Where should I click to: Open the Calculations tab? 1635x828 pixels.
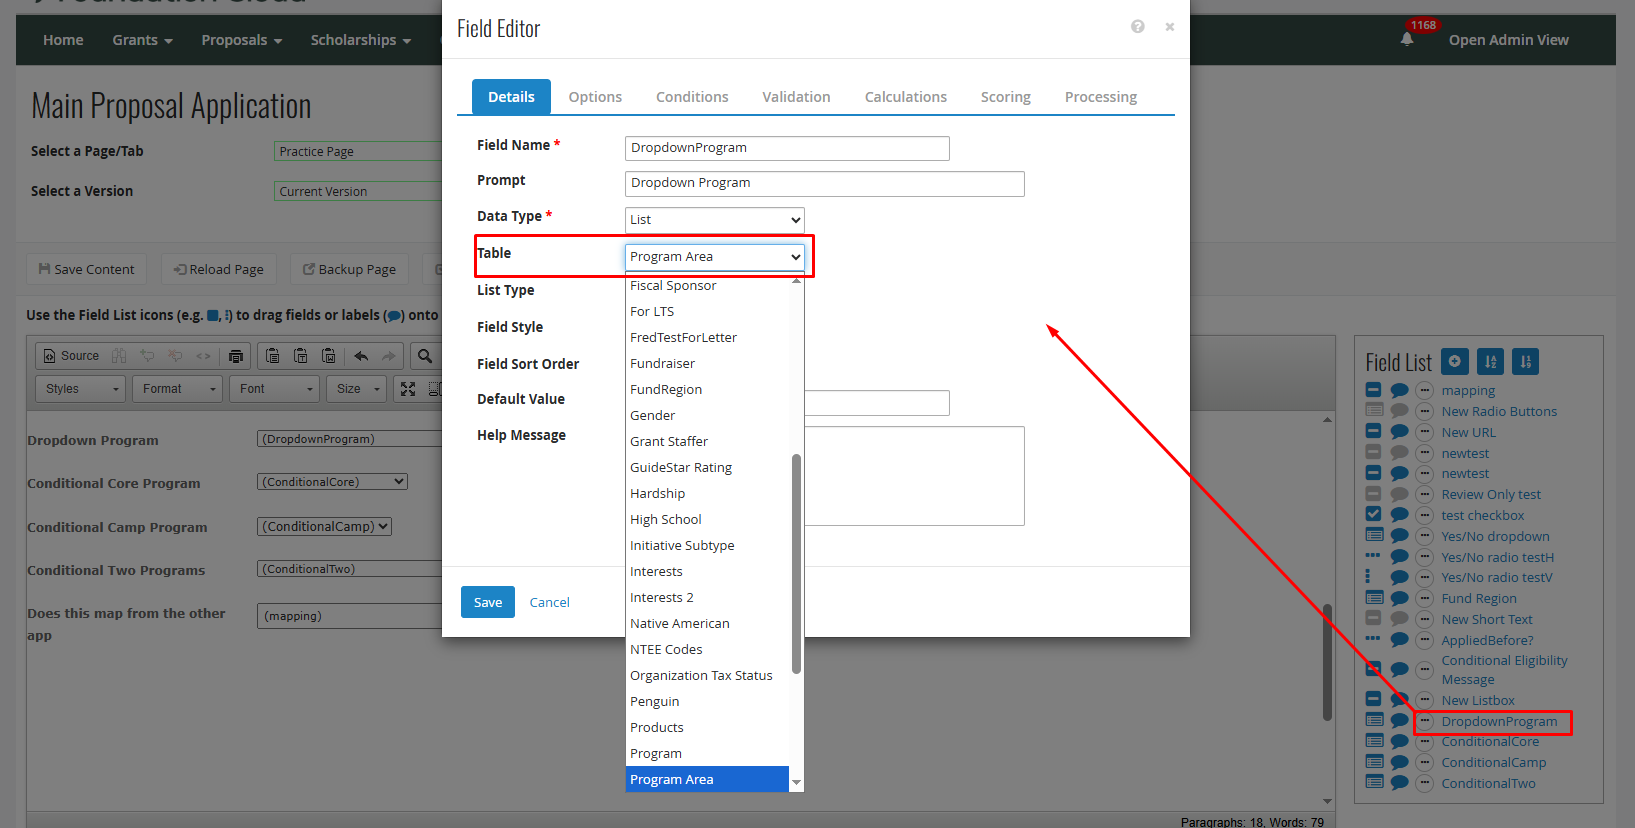(905, 97)
